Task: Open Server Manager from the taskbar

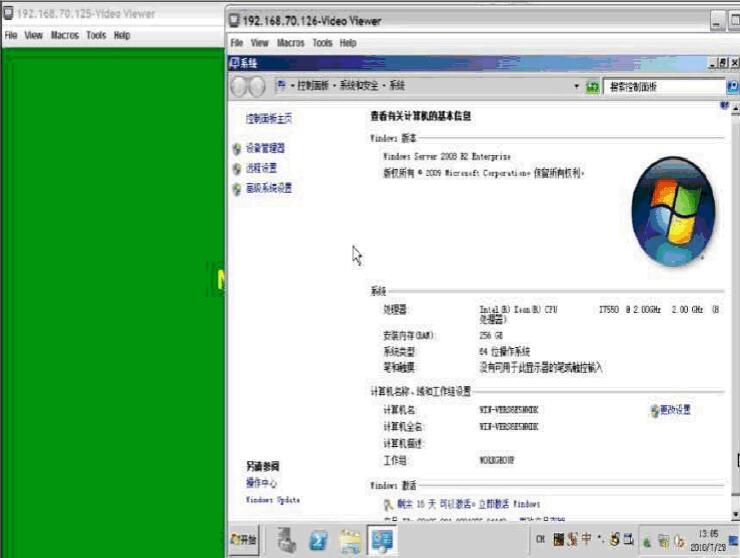Action: (x=284, y=540)
